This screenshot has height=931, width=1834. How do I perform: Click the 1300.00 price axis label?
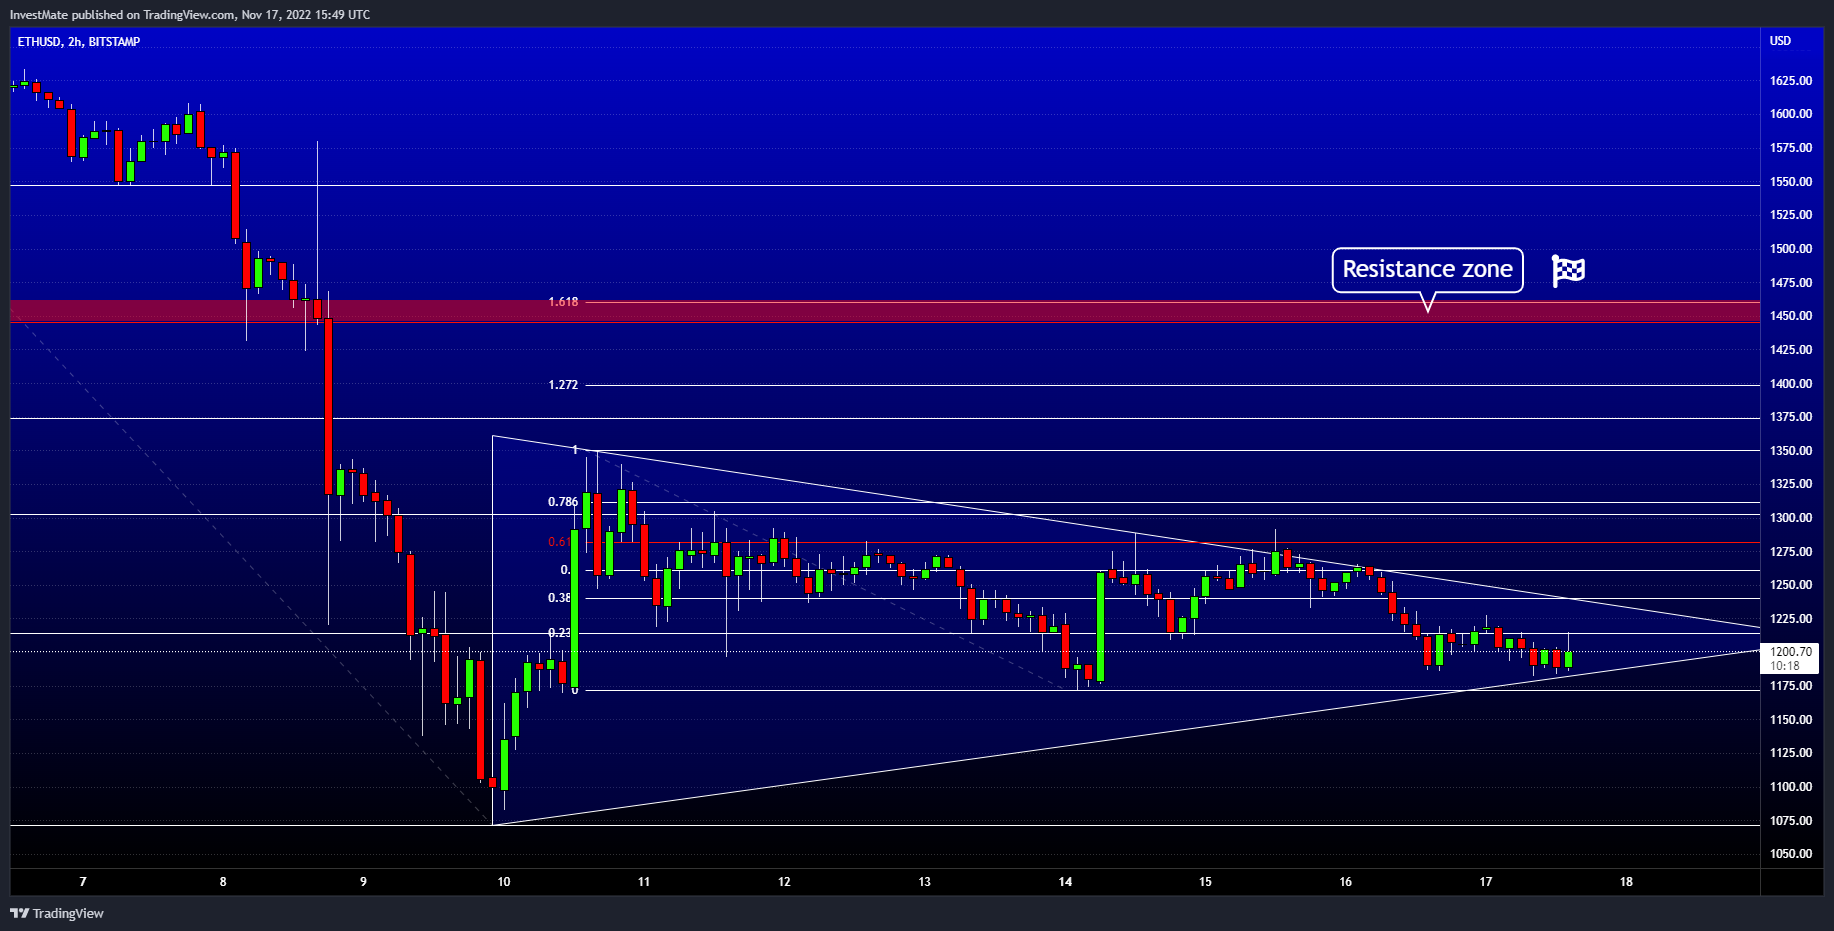(x=1790, y=518)
